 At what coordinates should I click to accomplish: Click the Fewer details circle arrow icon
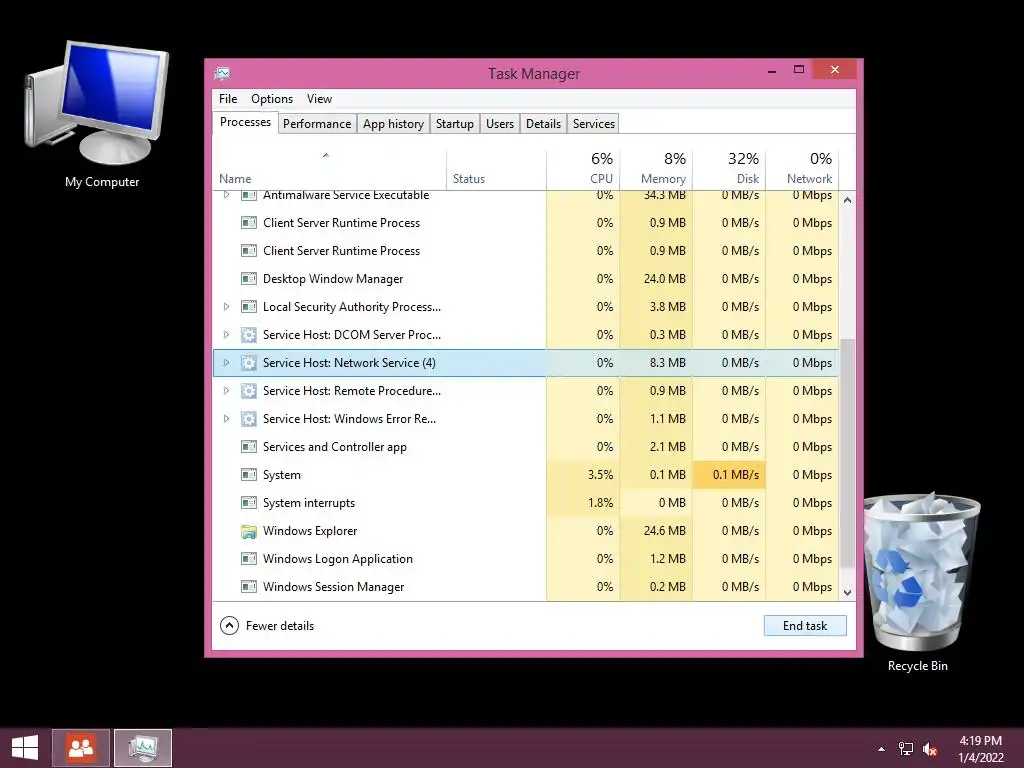tap(229, 626)
